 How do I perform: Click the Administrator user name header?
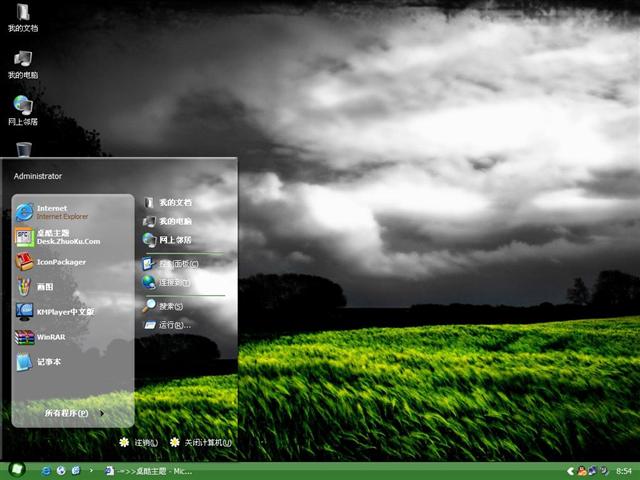point(38,176)
